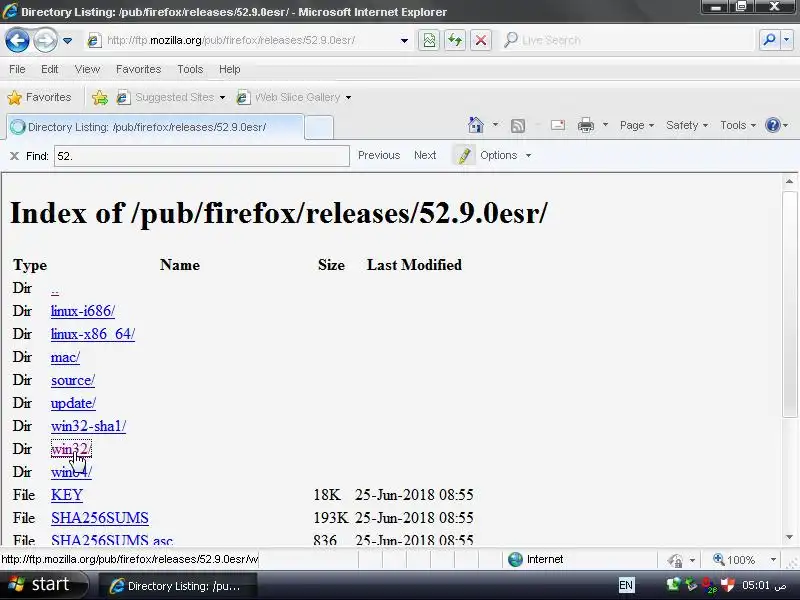Click the Print icon
This screenshot has height=600, width=800.
coord(586,125)
